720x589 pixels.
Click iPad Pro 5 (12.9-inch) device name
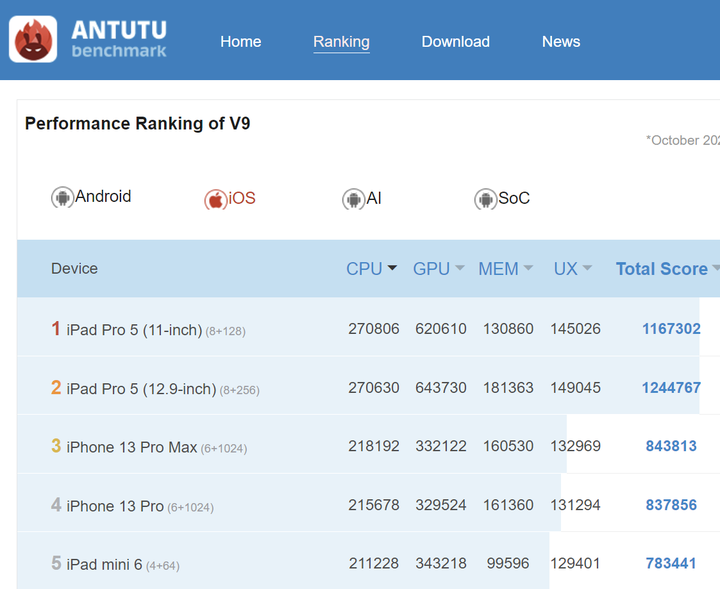(141, 389)
